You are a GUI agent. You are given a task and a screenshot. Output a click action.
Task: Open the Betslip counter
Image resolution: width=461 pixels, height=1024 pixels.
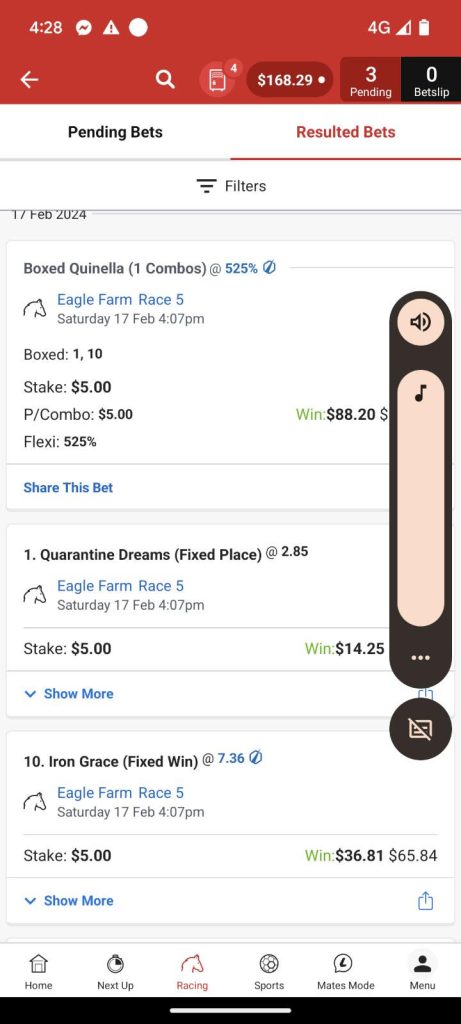[x=431, y=80]
